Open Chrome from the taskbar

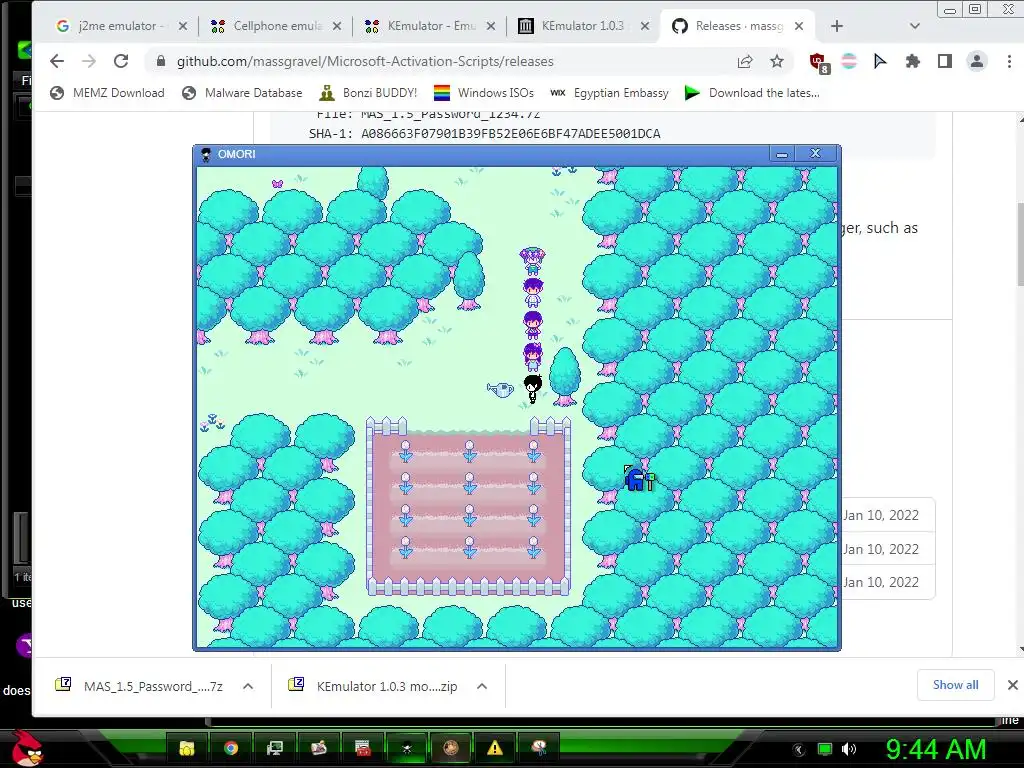231,748
